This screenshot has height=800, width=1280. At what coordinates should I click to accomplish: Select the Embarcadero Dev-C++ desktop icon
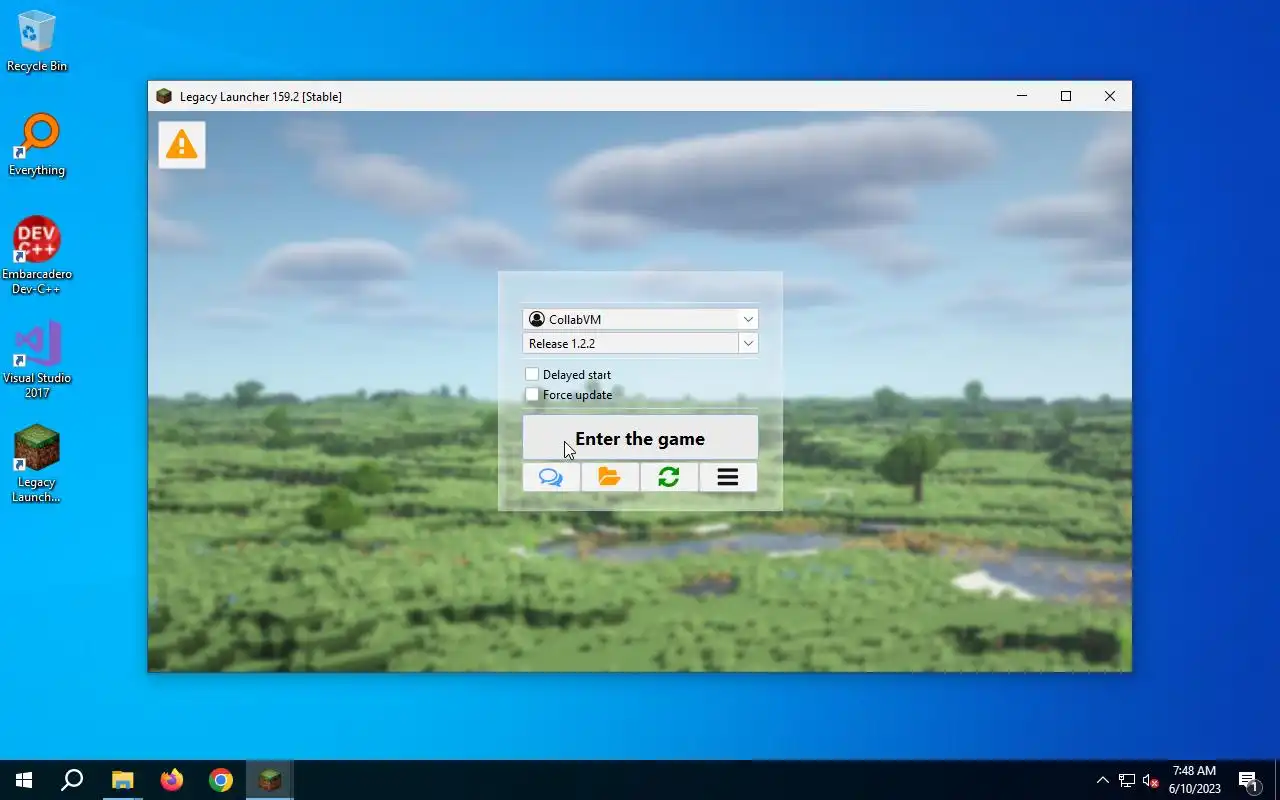(37, 256)
